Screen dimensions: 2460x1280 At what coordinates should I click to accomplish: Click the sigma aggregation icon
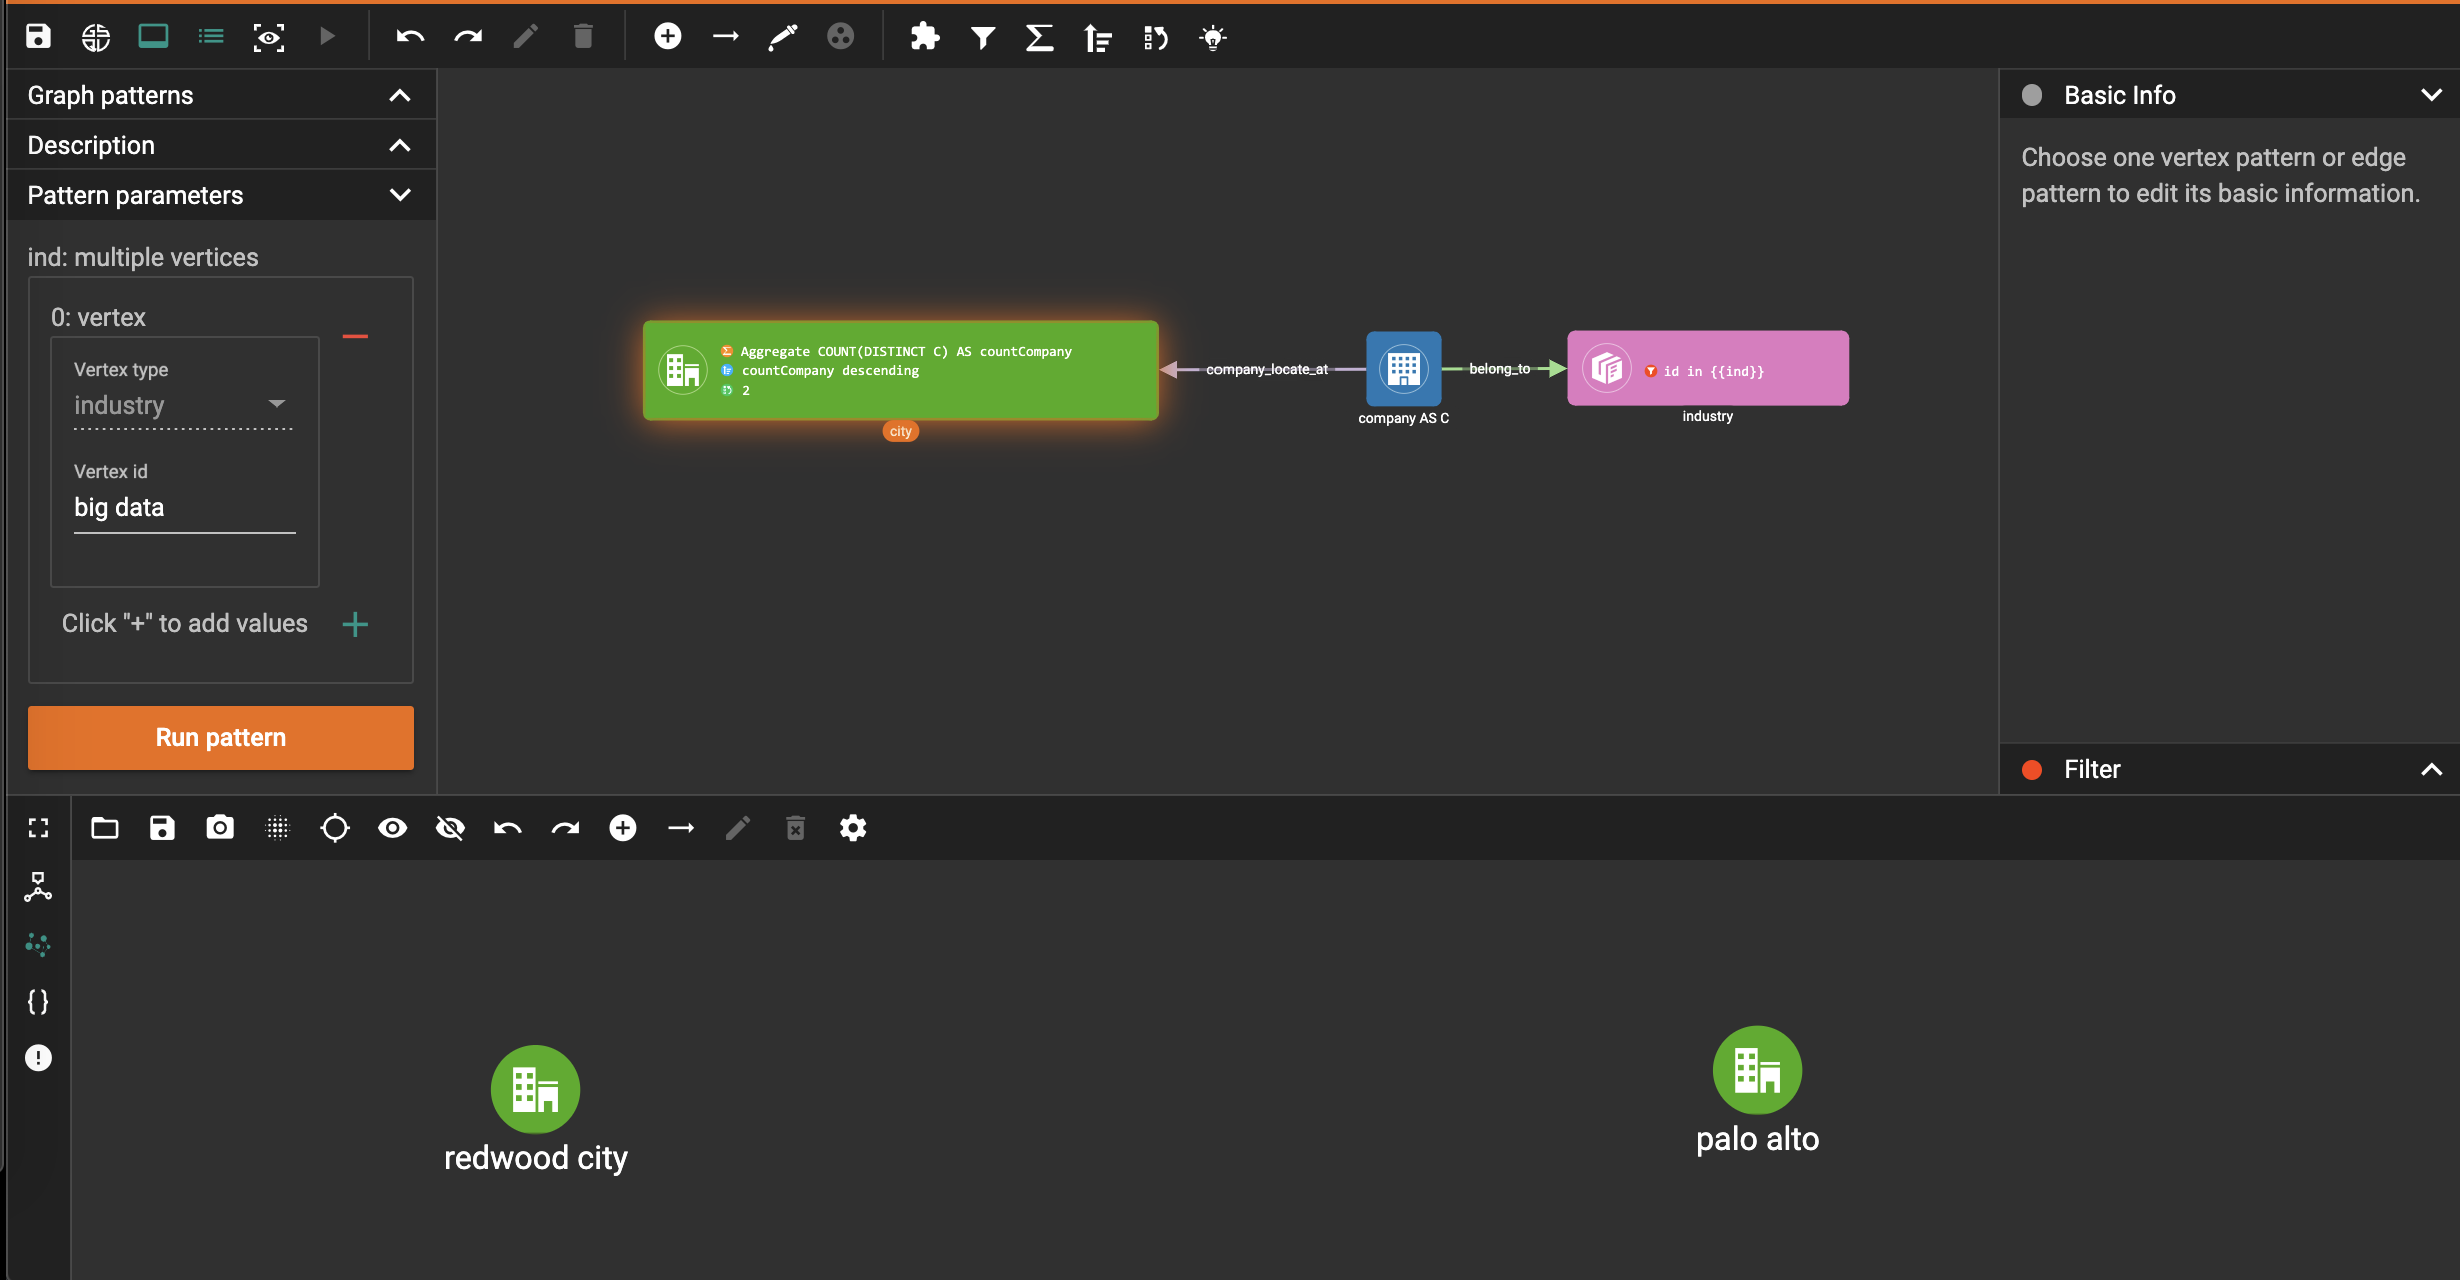(x=1040, y=38)
